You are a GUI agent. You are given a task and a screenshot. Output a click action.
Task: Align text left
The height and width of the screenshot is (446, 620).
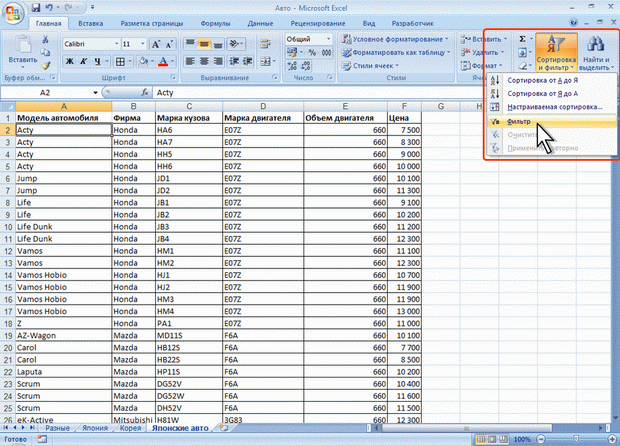[x=190, y=61]
